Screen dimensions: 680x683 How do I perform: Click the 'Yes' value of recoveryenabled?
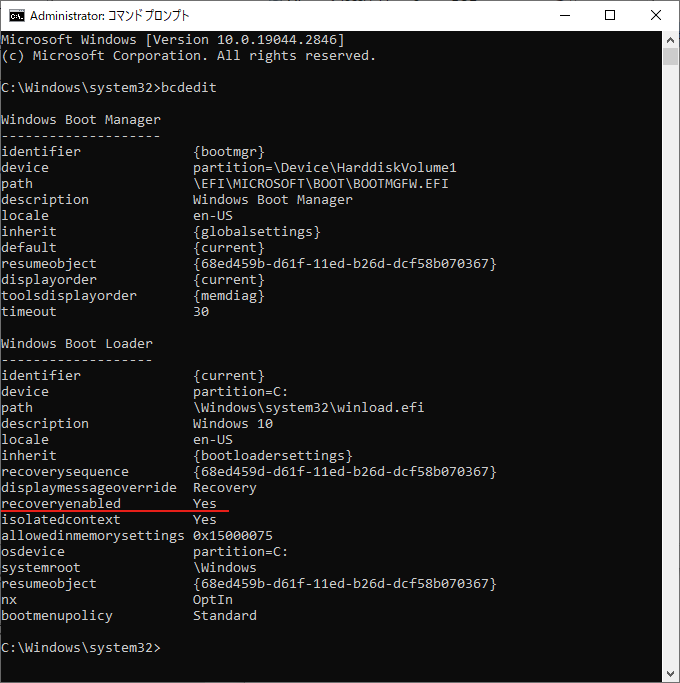(x=205, y=504)
